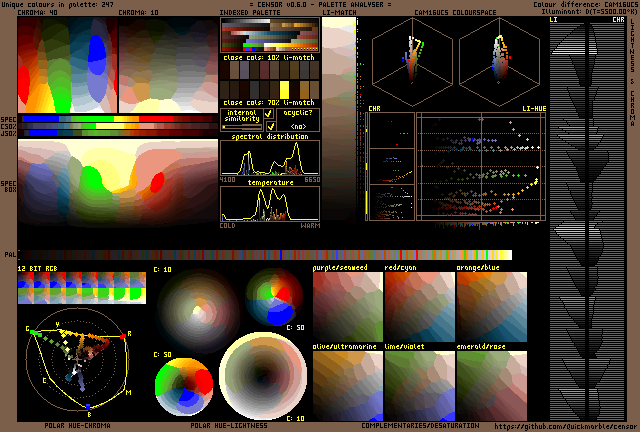Click the upper-right C: 50 hue circle
The height and width of the screenshot is (432, 640).
(274, 297)
